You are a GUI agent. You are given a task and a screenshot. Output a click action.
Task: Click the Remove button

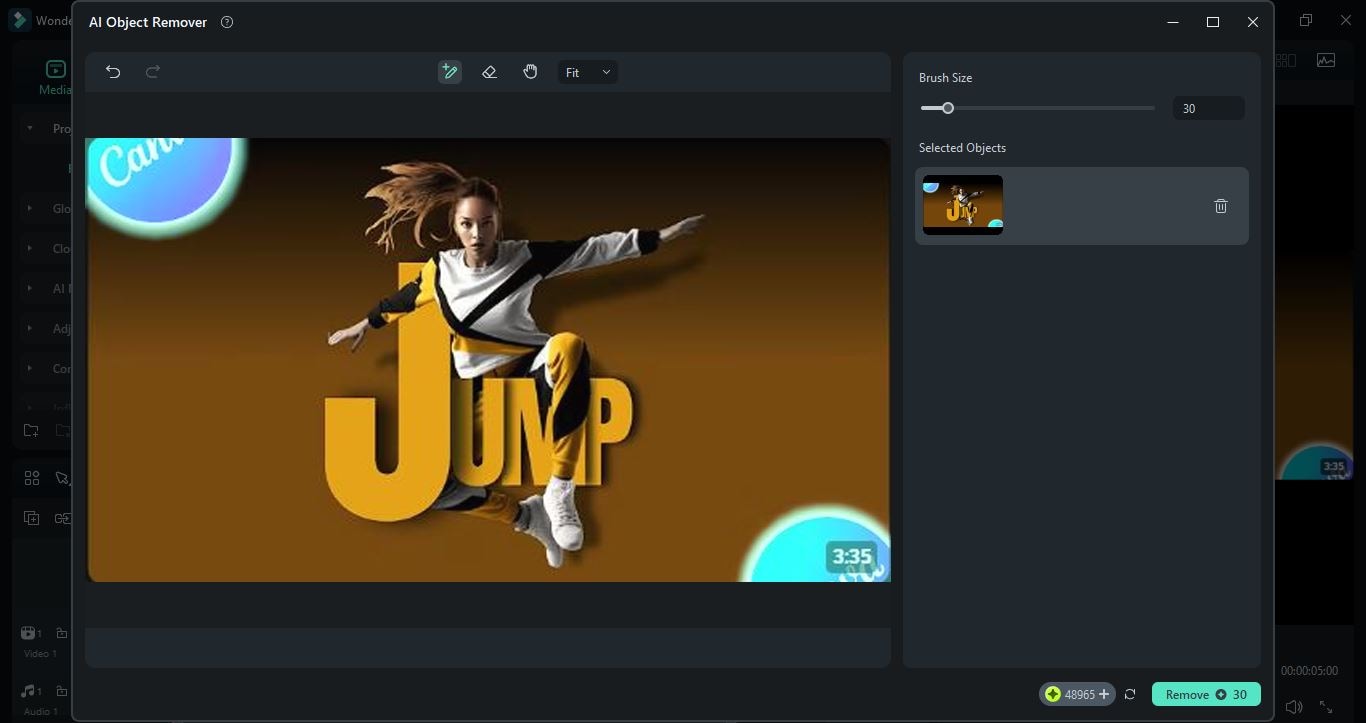coord(1206,694)
